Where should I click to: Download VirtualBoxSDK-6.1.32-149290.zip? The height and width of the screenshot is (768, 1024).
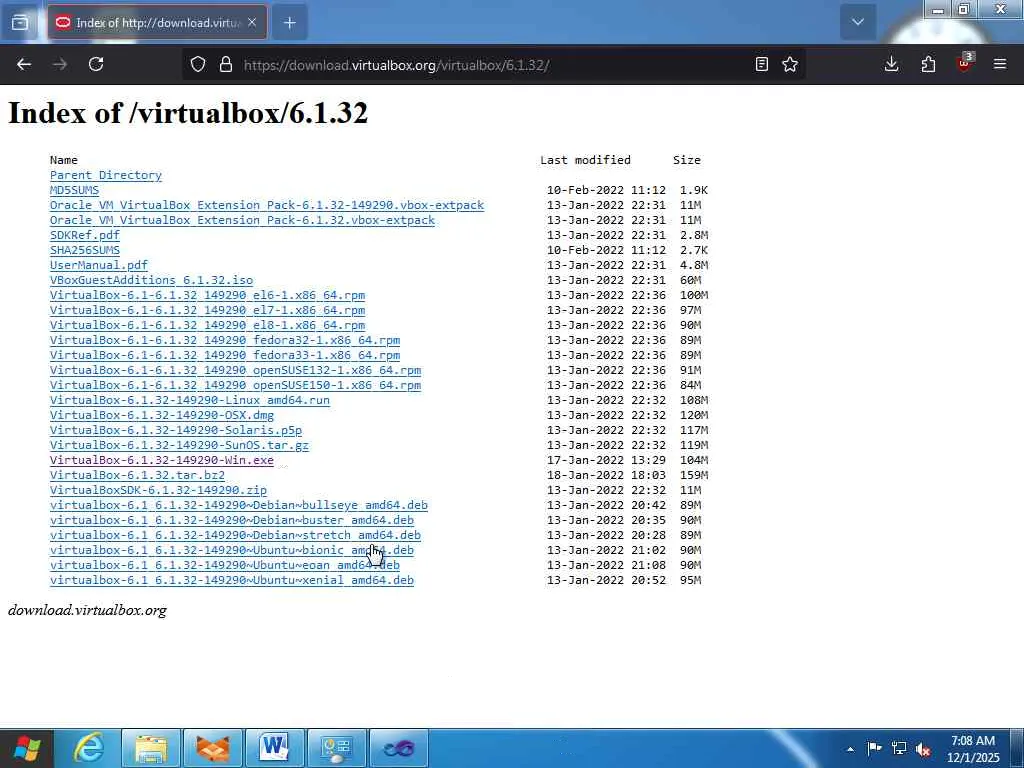click(158, 490)
